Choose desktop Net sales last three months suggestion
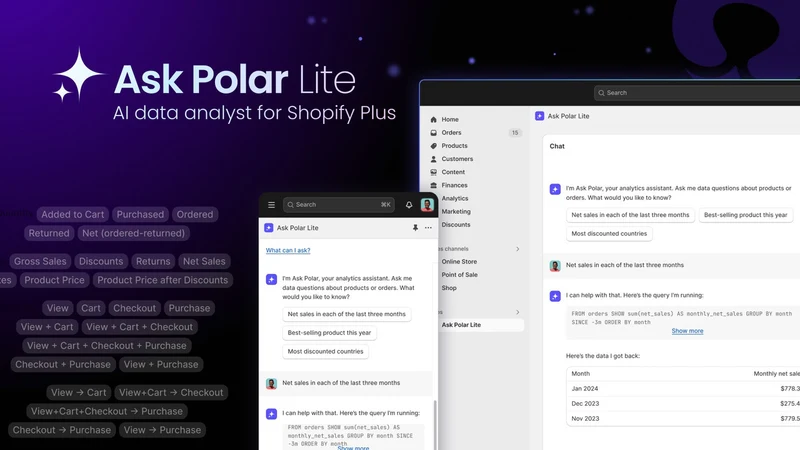800x450 pixels. click(630, 215)
